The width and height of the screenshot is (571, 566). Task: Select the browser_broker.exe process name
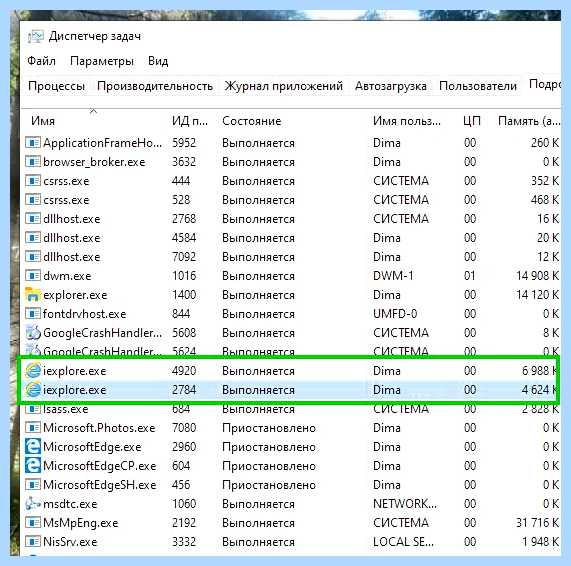[94, 162]
